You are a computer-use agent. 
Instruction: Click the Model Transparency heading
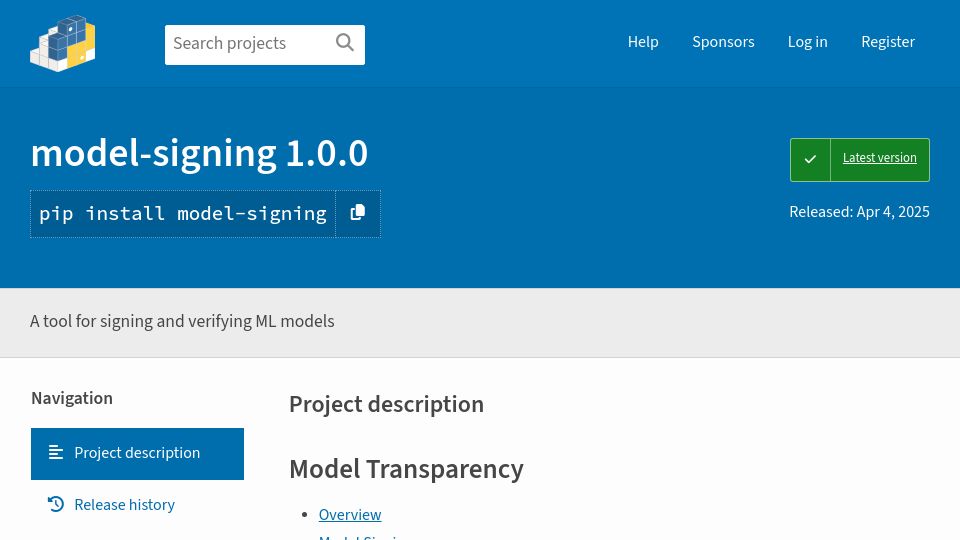[x=406, y=469]
